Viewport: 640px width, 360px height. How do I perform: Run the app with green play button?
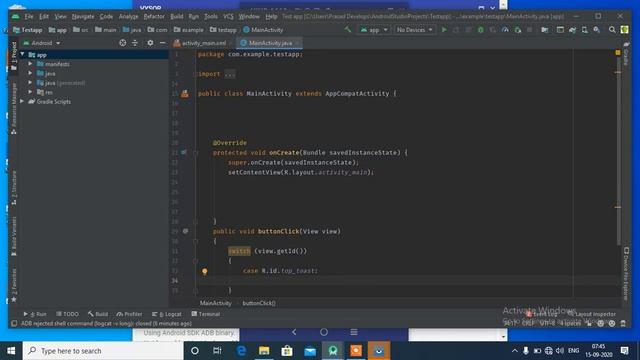pos(444,30)
